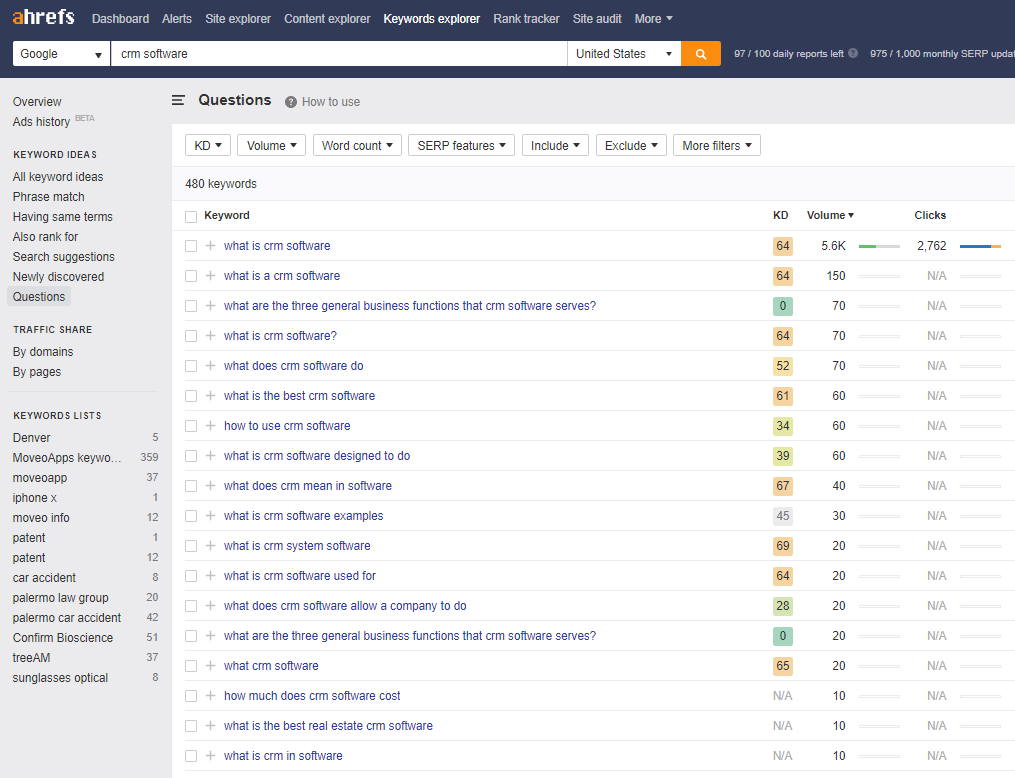
Task: Open the MoveoApps keywords list
Action: [67, 458]
